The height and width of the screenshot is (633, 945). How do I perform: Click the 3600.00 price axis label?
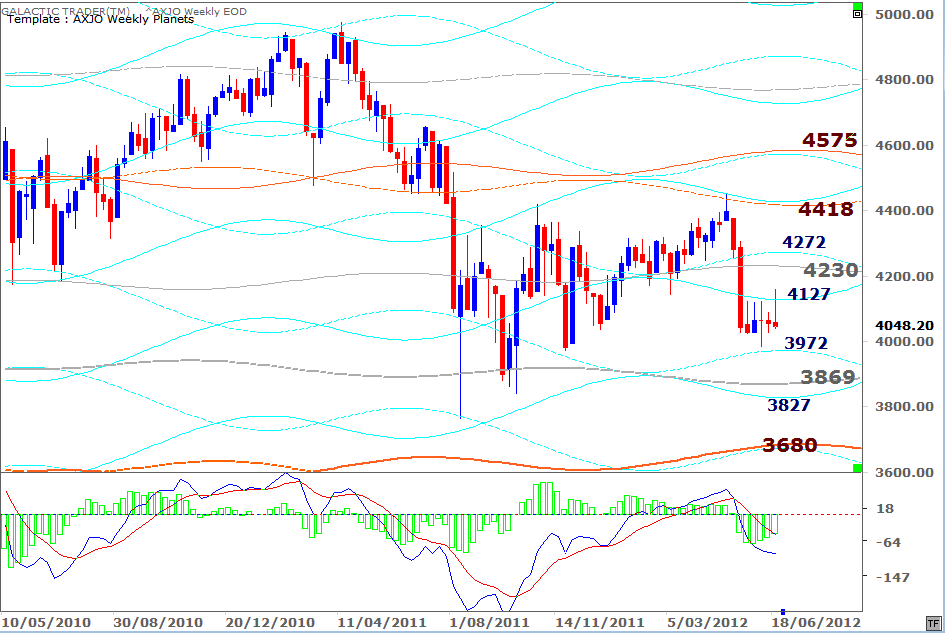pyautogui.click(x=904, y=472)
